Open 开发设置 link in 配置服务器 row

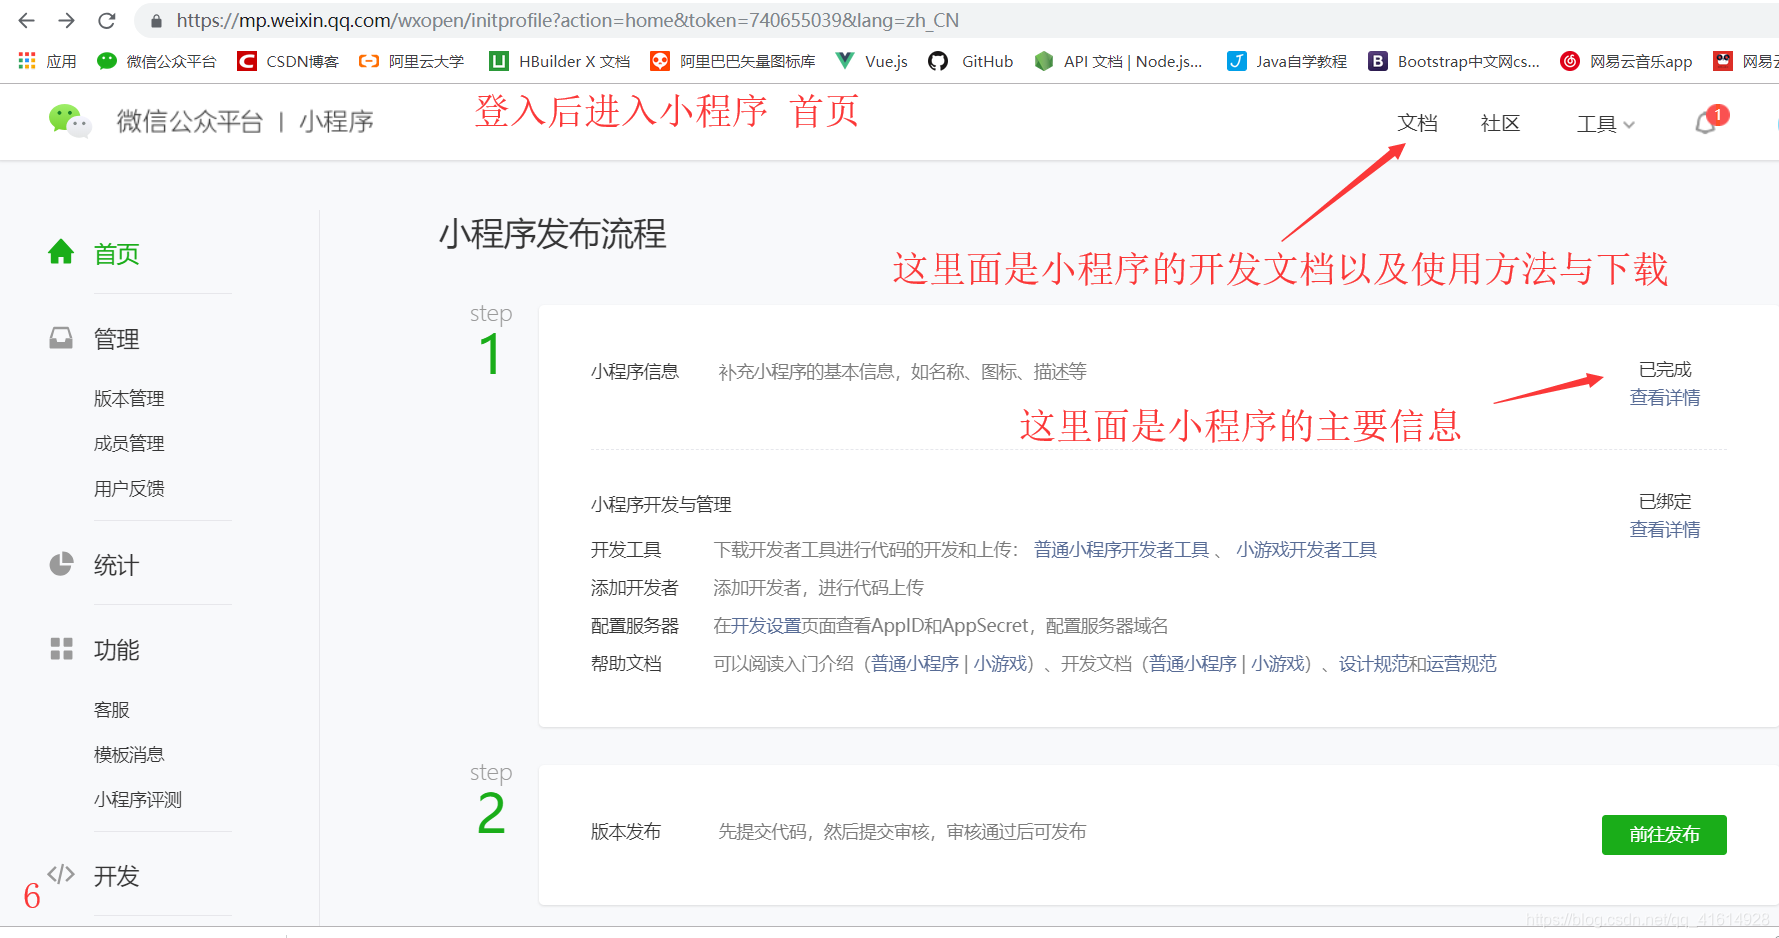pos(766,626)
